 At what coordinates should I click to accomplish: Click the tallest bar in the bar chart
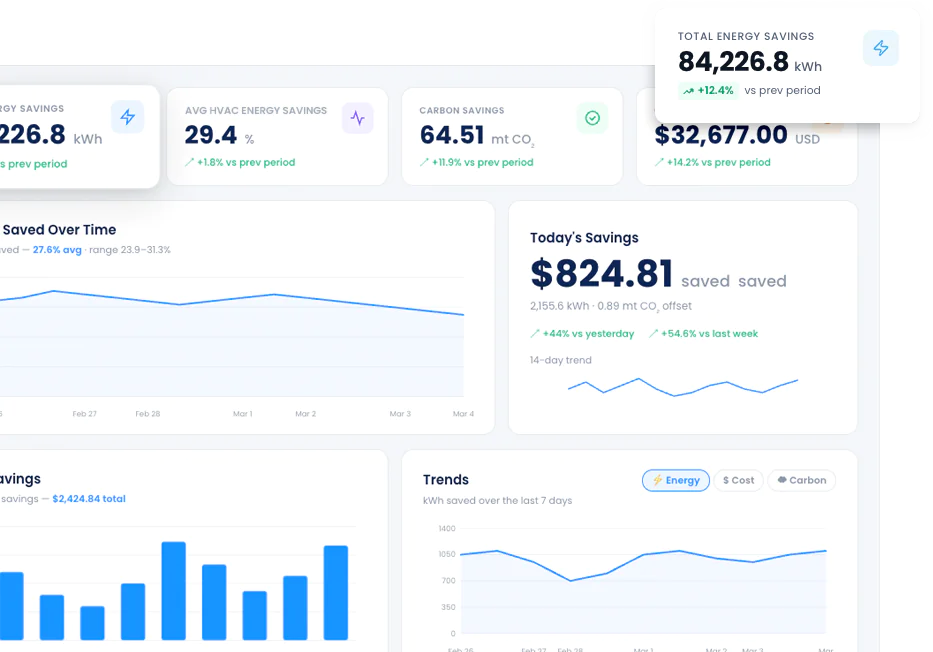[x=174, y=590]
